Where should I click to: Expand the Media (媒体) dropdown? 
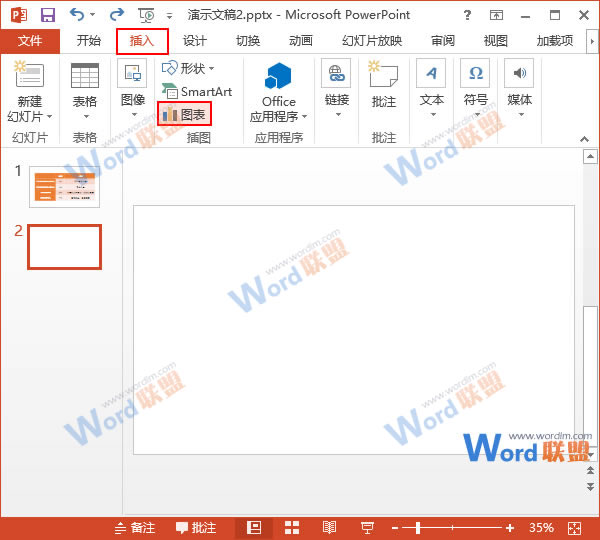click(x=521, y=114)
